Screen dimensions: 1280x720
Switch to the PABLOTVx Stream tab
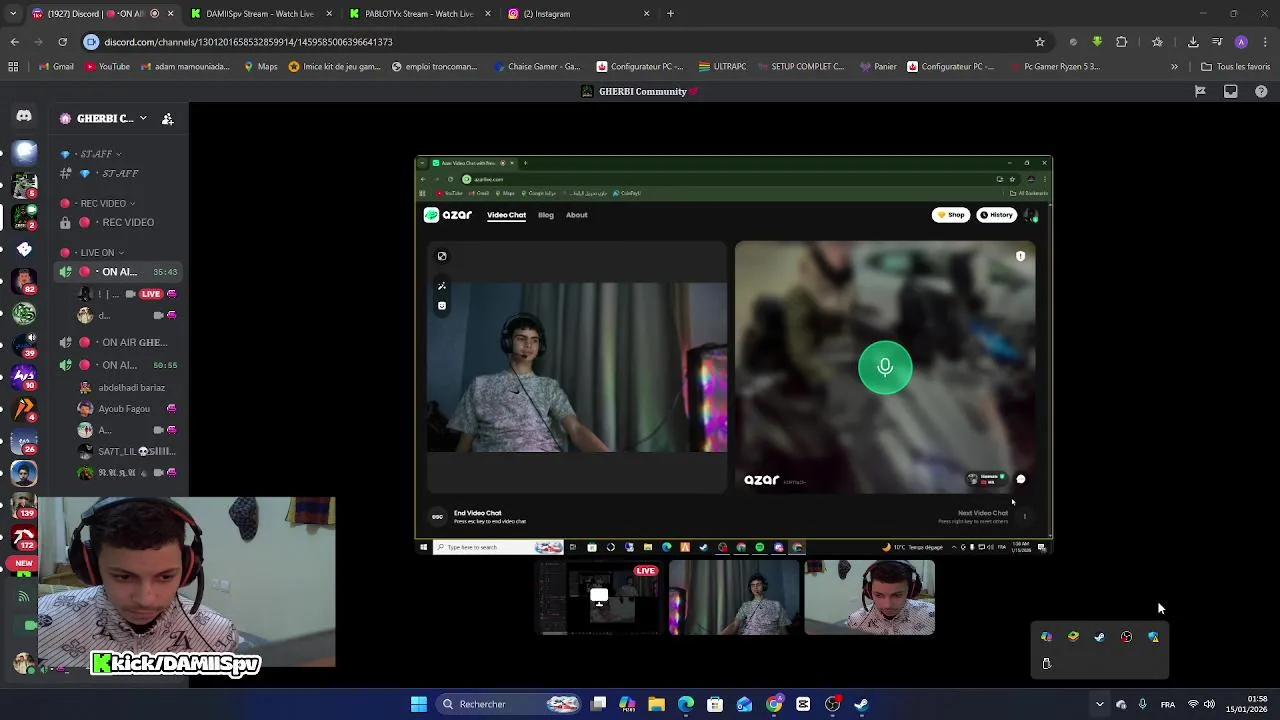(x=419, y=14)
